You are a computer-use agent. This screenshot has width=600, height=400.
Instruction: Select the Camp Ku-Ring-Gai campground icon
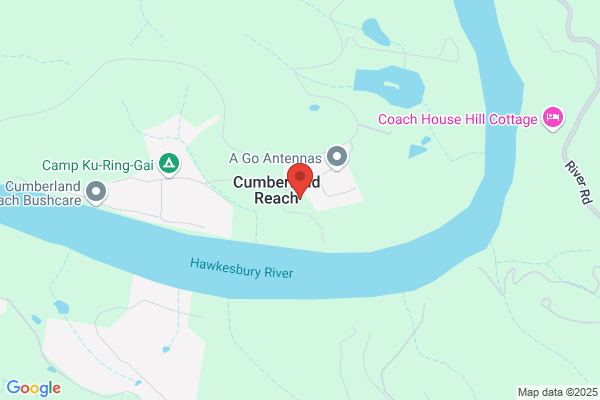pos(169,164)
